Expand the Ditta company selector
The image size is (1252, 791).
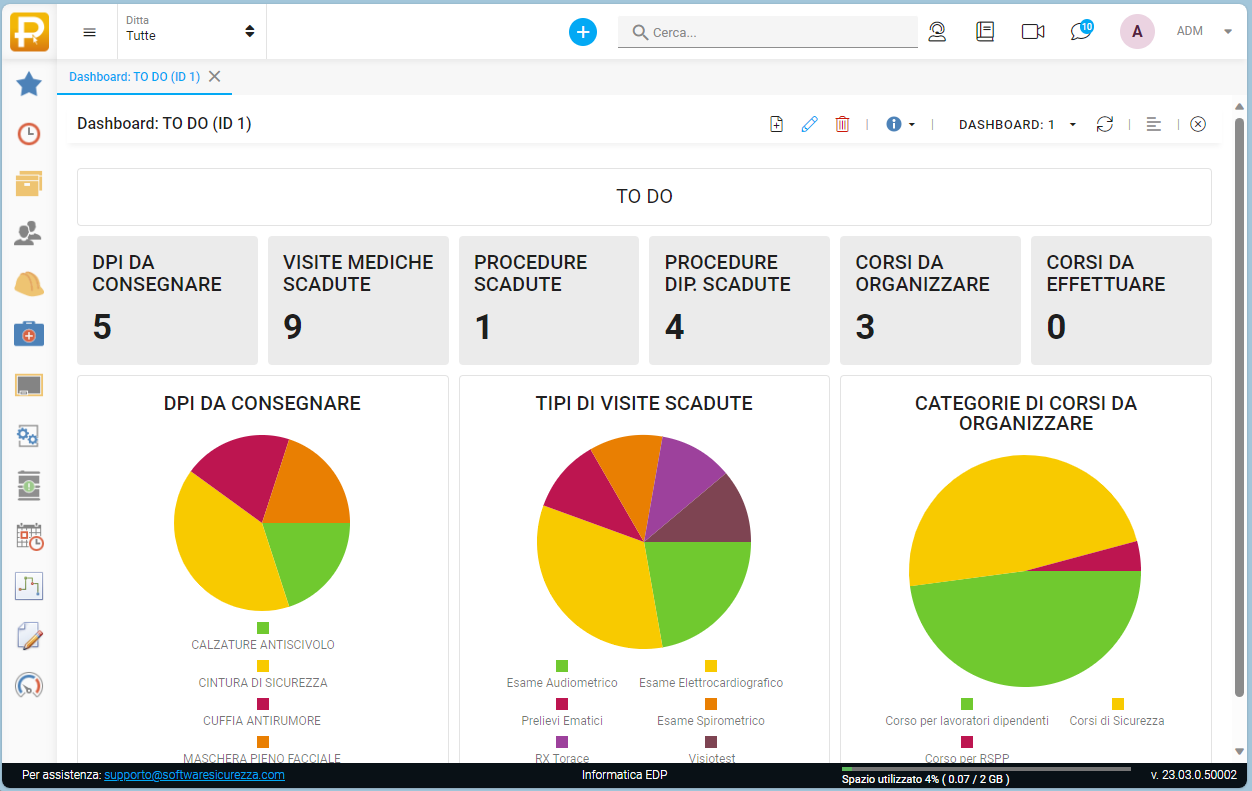[190, 31]
